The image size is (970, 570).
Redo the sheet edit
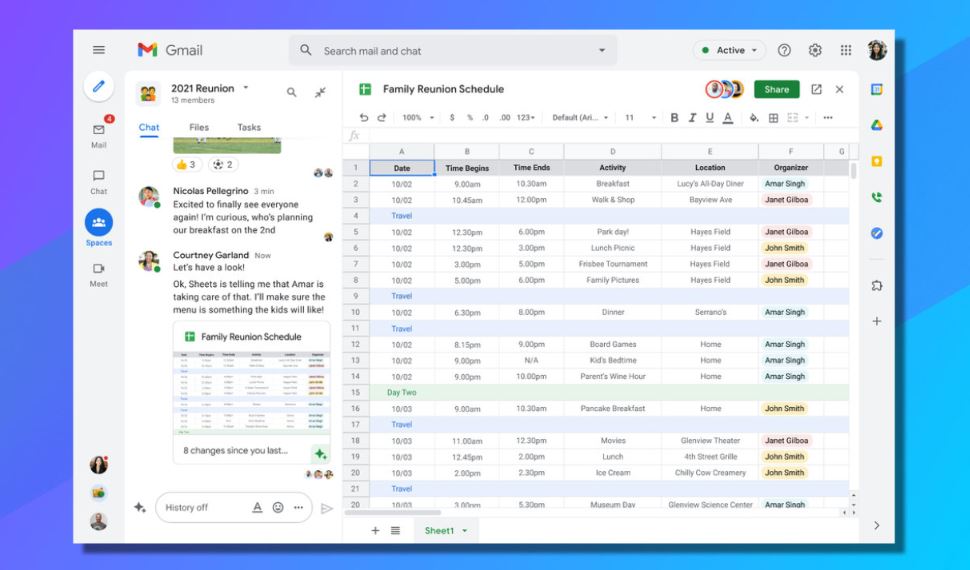[x=382, y=118]
